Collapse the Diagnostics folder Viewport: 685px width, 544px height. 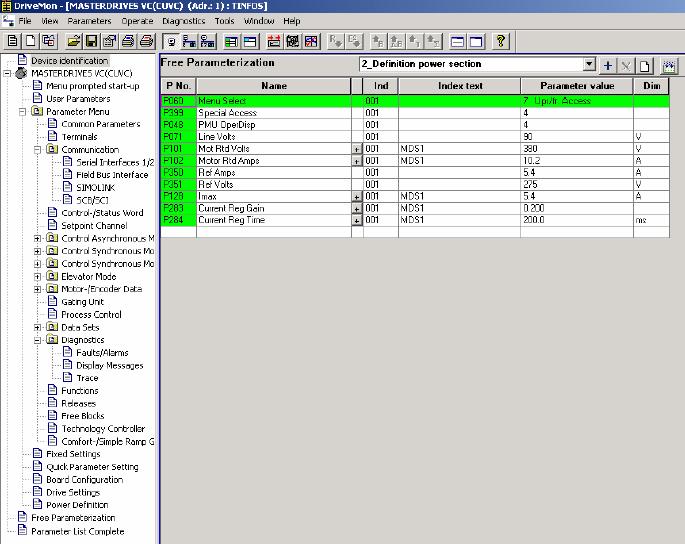pos(38,340)
